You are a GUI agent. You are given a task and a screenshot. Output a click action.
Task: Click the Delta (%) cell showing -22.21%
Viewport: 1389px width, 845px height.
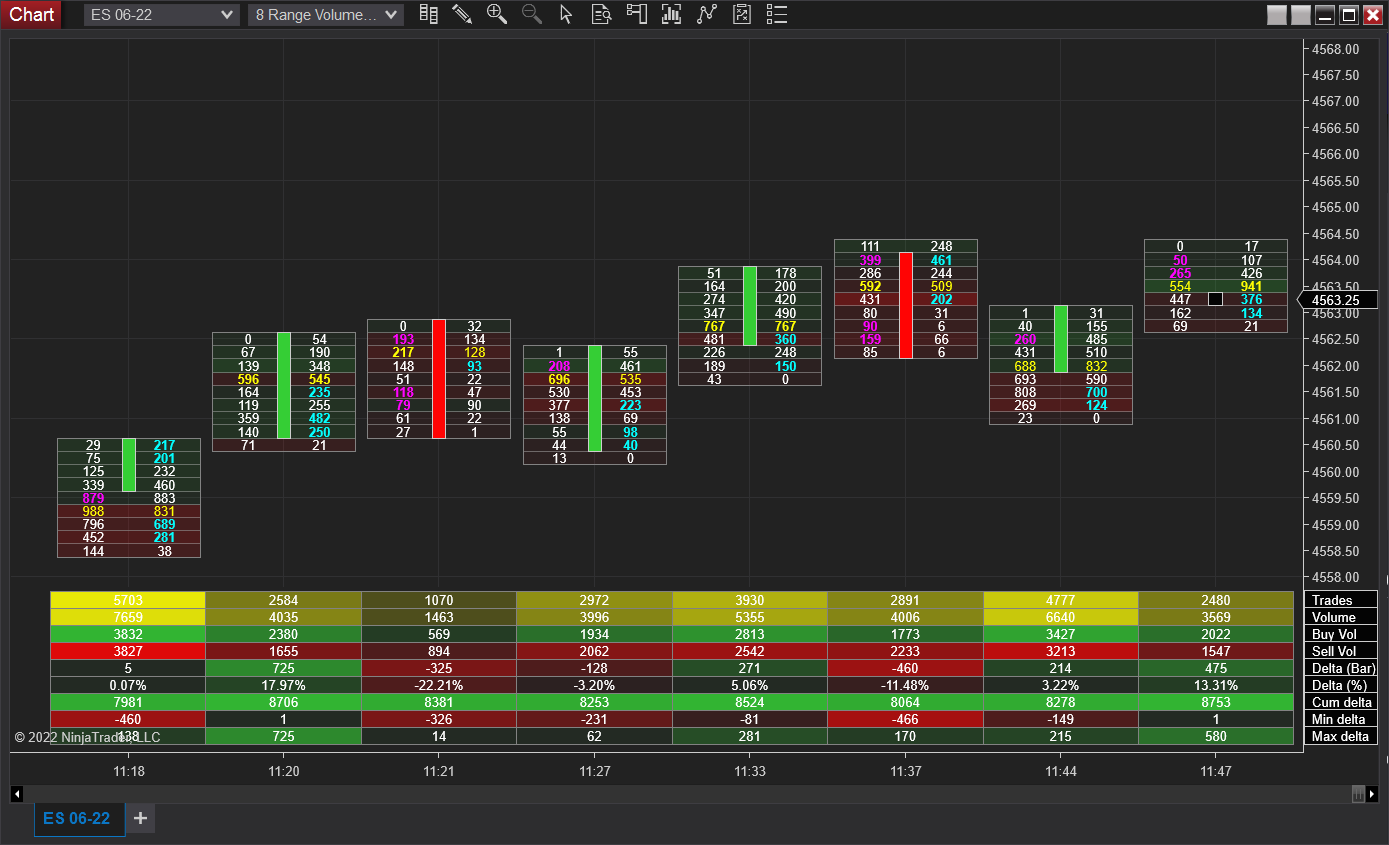439,685
